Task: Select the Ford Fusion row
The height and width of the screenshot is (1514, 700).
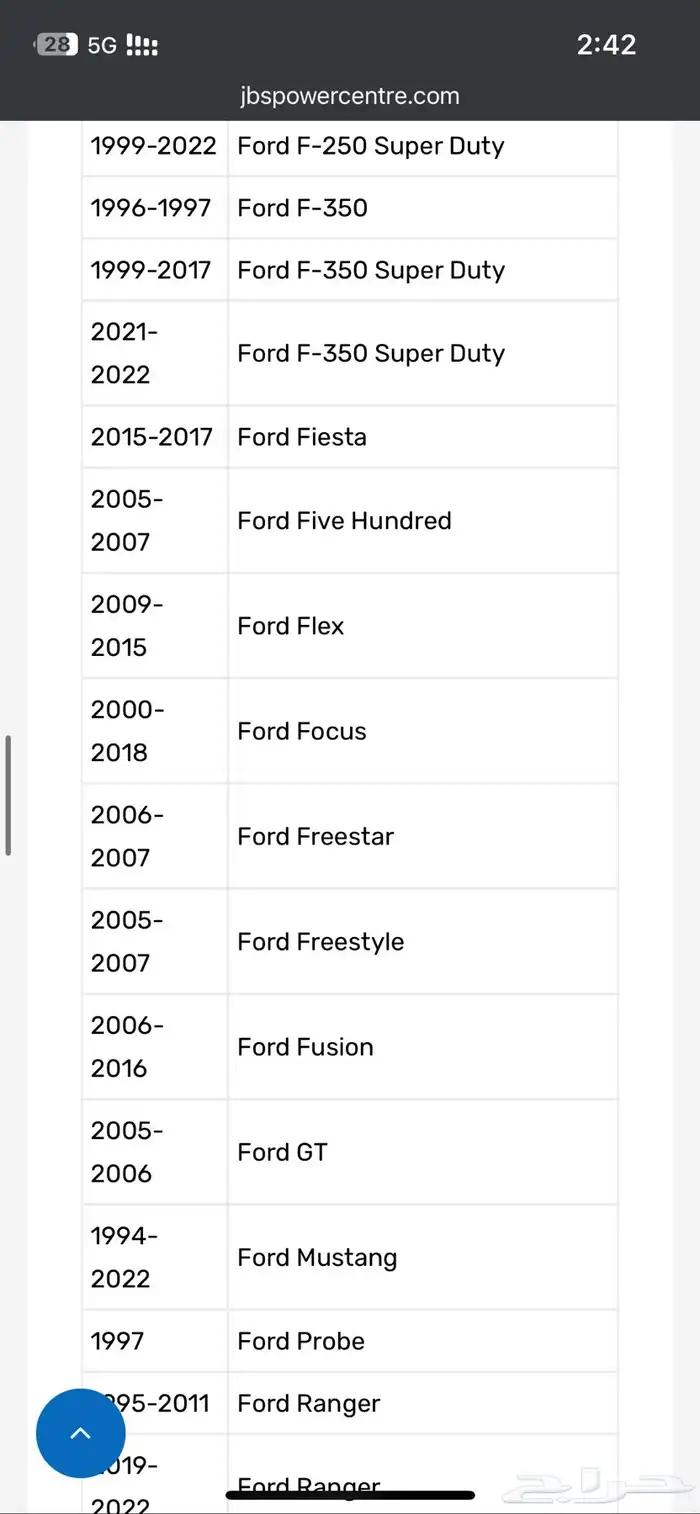Action: pos(305,1047)
